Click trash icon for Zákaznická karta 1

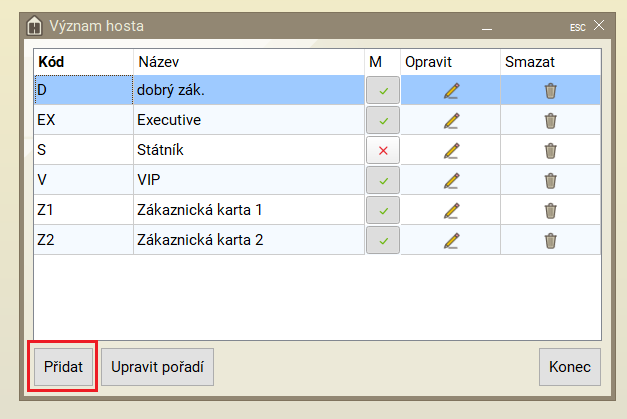pyautogui.click(x=550, y=211)
